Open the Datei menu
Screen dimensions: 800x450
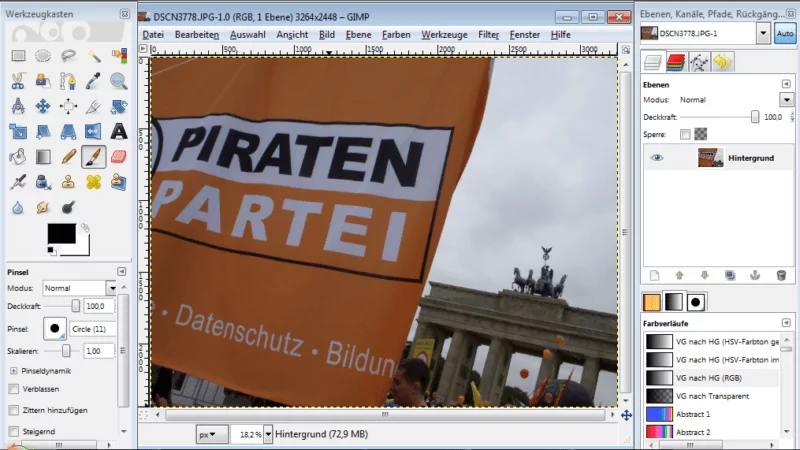click(153, 35)
